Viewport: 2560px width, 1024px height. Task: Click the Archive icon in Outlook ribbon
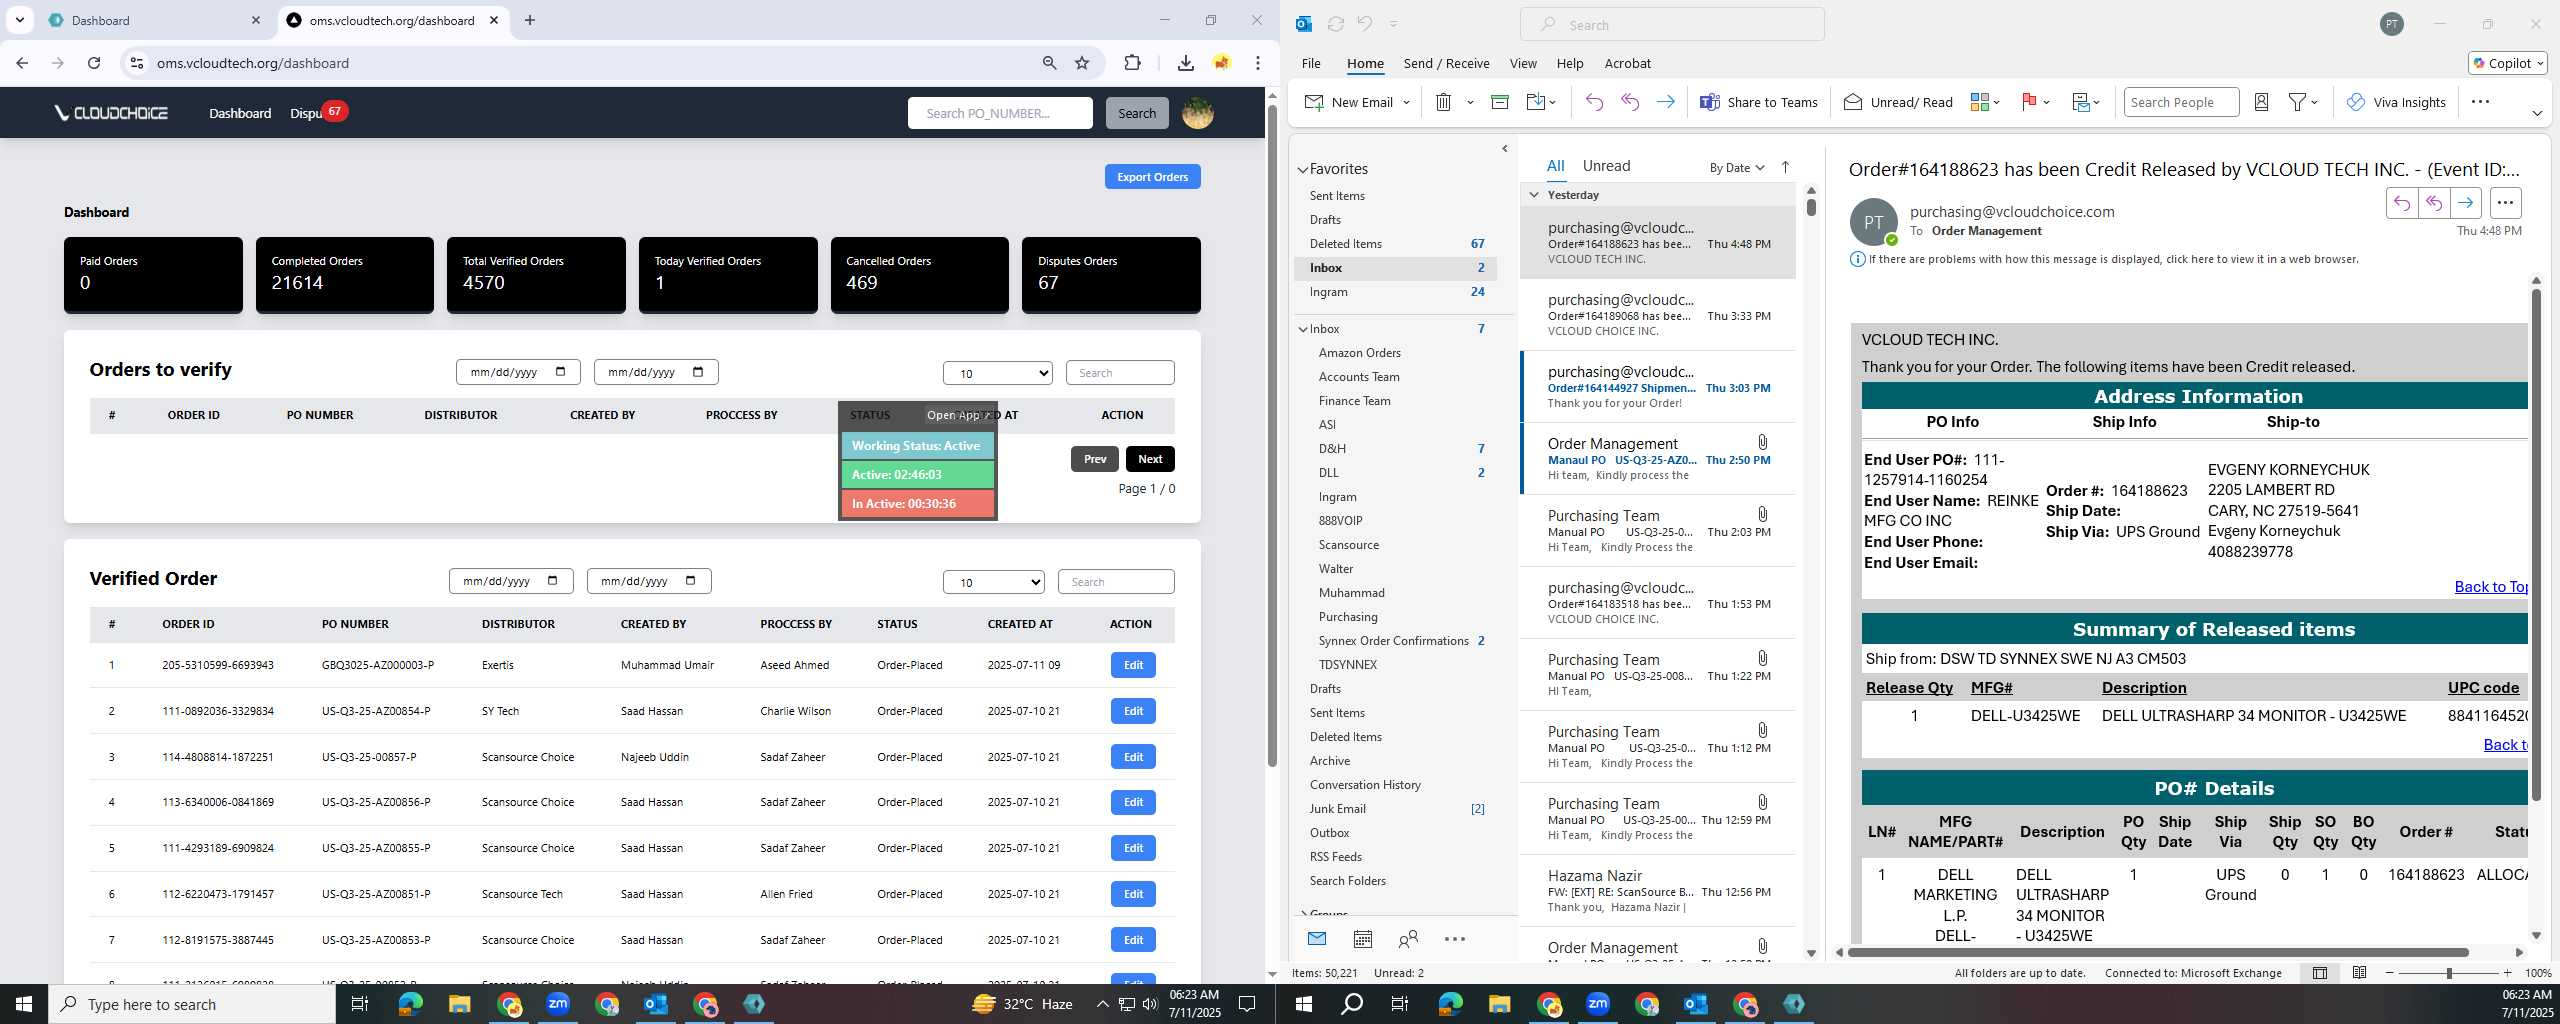pyautogui.click(x=1499, y=102)
